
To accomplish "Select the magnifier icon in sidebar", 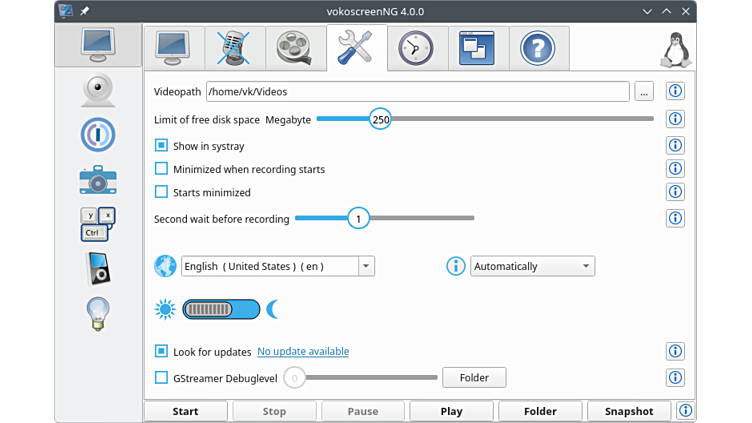I will 98,134.
